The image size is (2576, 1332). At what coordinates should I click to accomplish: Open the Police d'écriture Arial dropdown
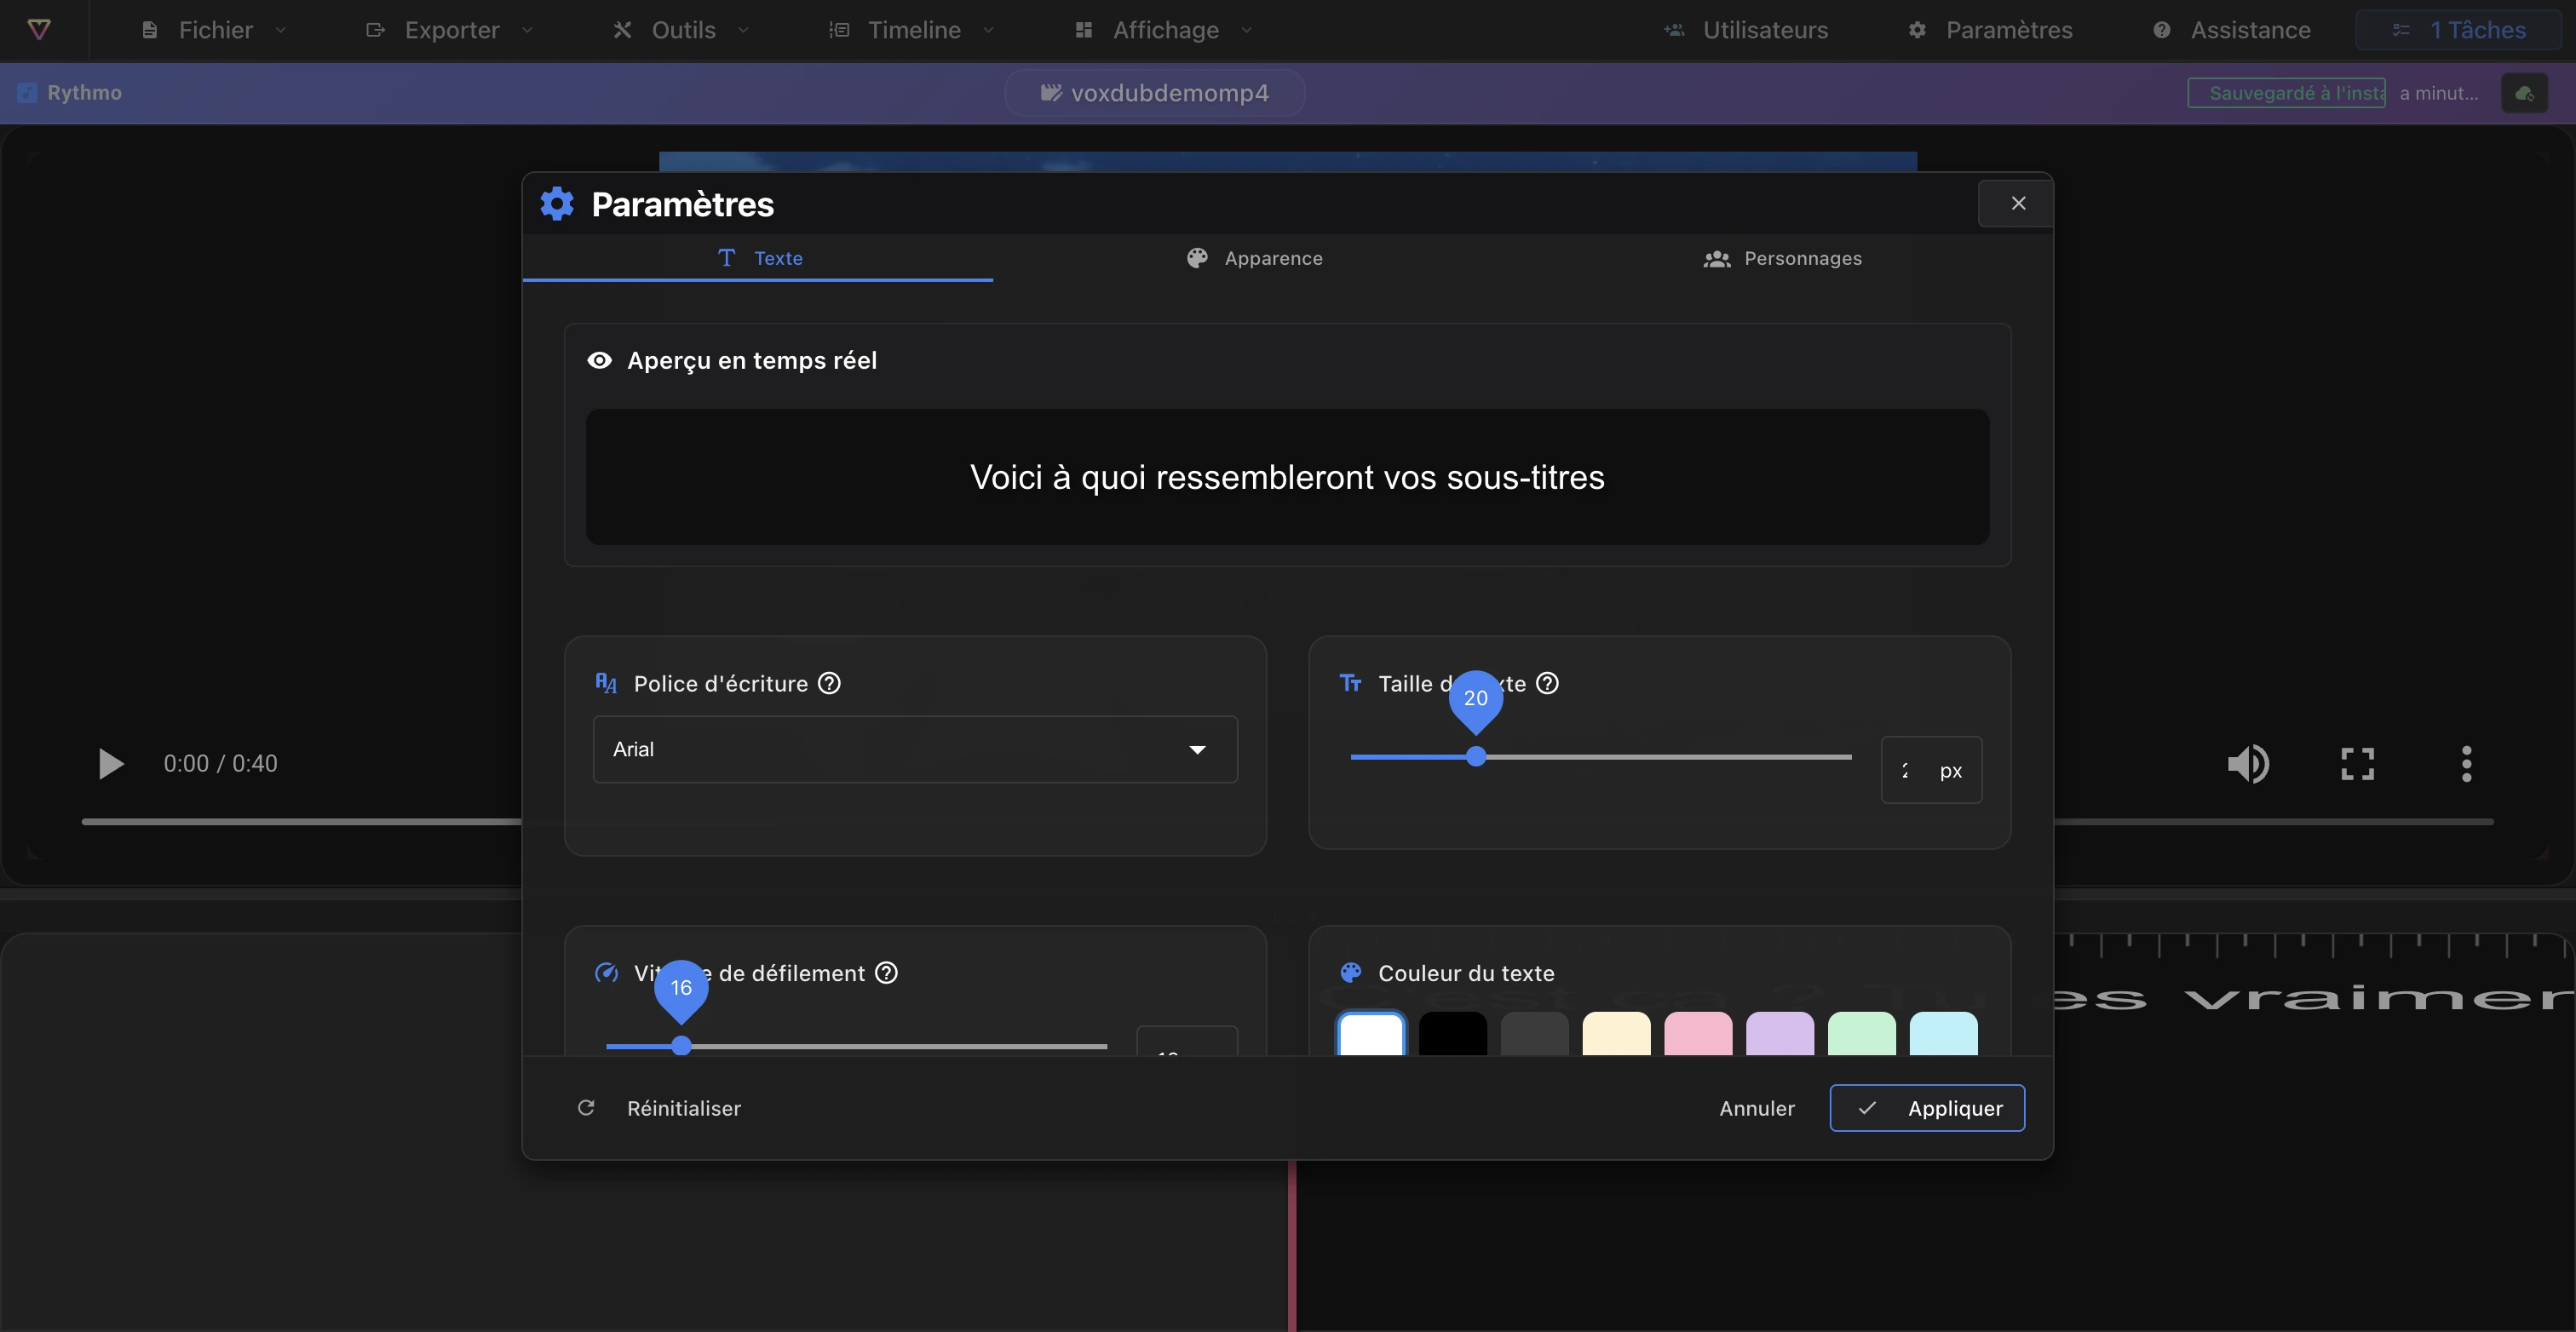point(915,749)
